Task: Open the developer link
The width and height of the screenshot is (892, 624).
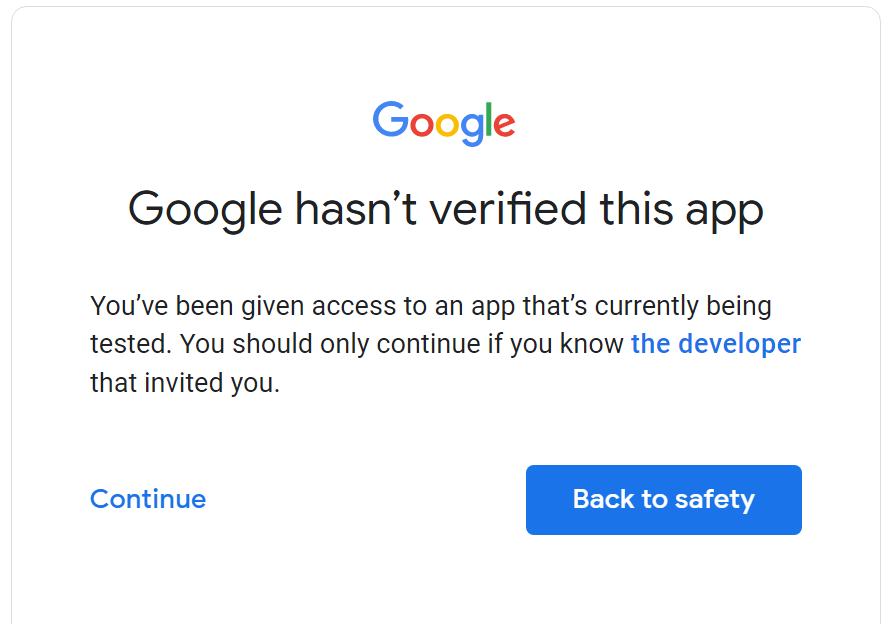Action: click(x=716, y=344)
